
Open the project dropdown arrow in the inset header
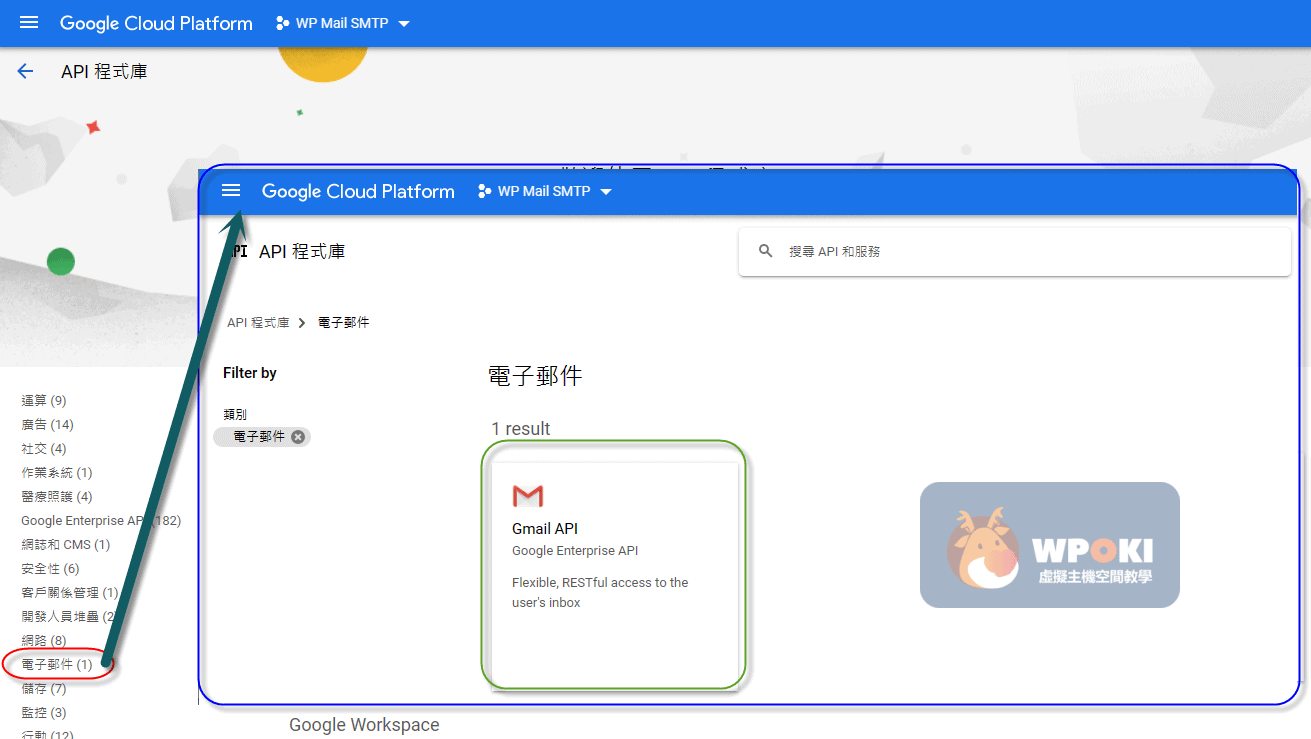coord(605,192)
